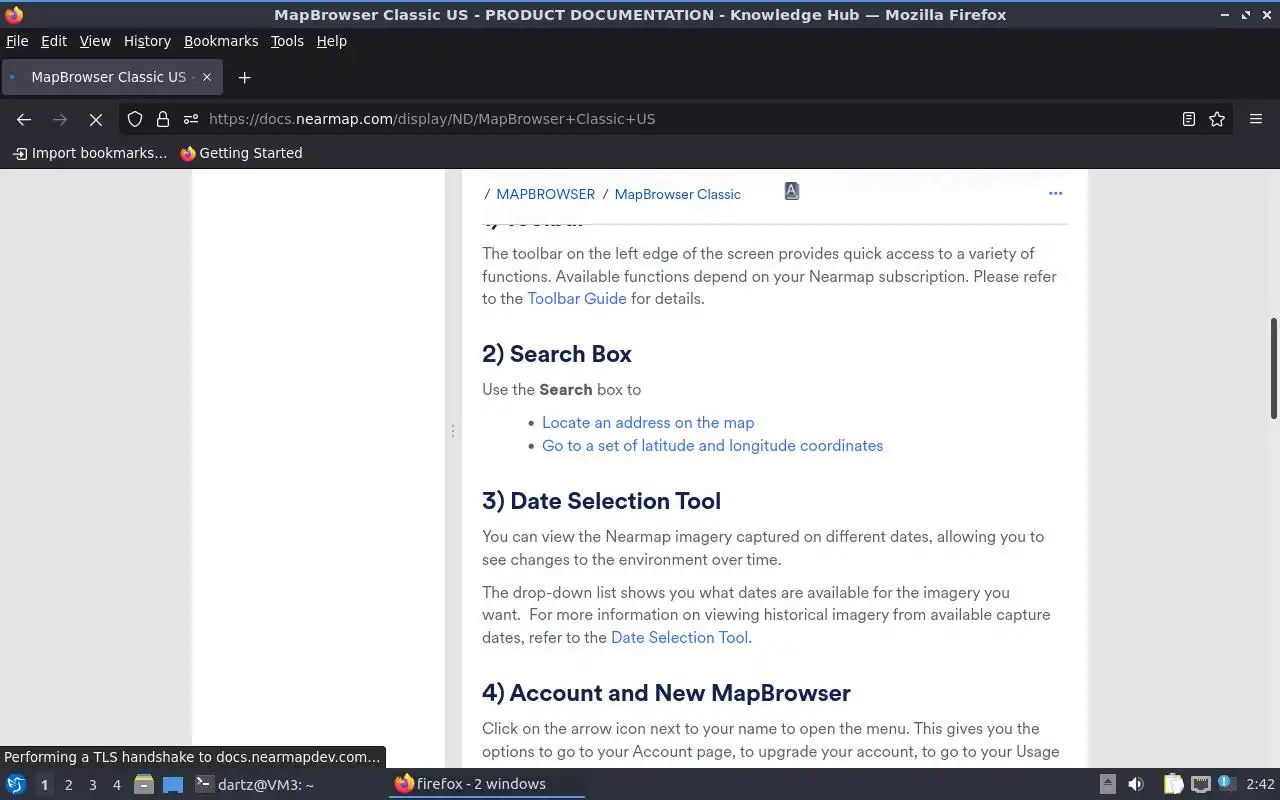
Task: Open Locate an address on the map
Action: [x=648, y=422]
